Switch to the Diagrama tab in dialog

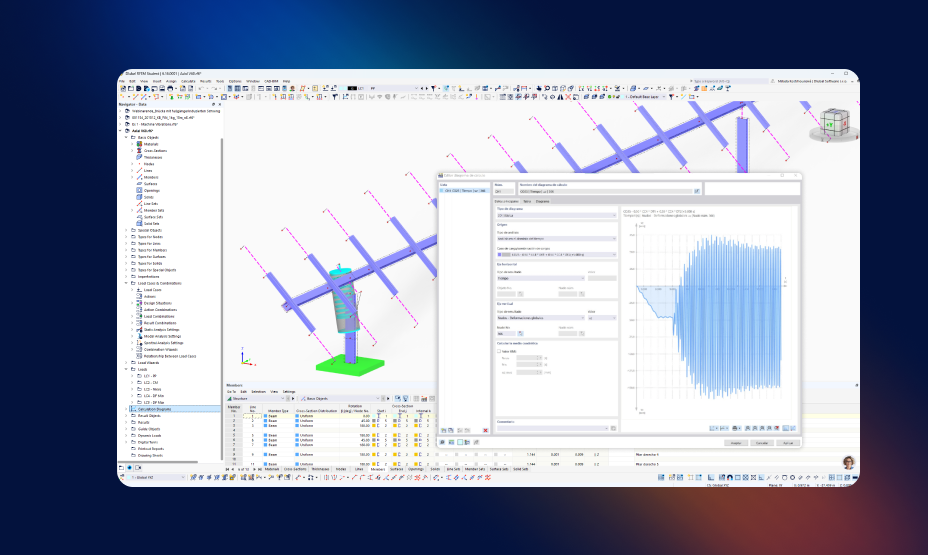tap(543, 201)
